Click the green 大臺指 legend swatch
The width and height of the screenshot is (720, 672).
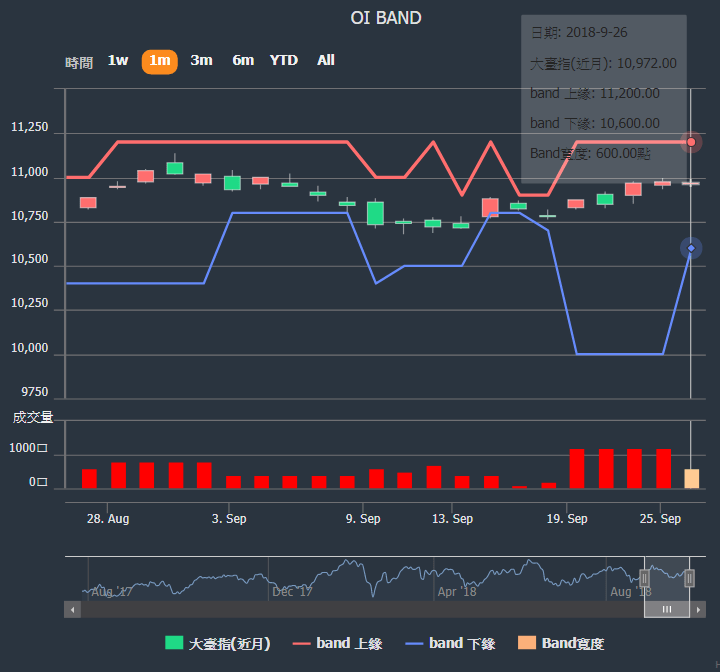click(174, 644)
